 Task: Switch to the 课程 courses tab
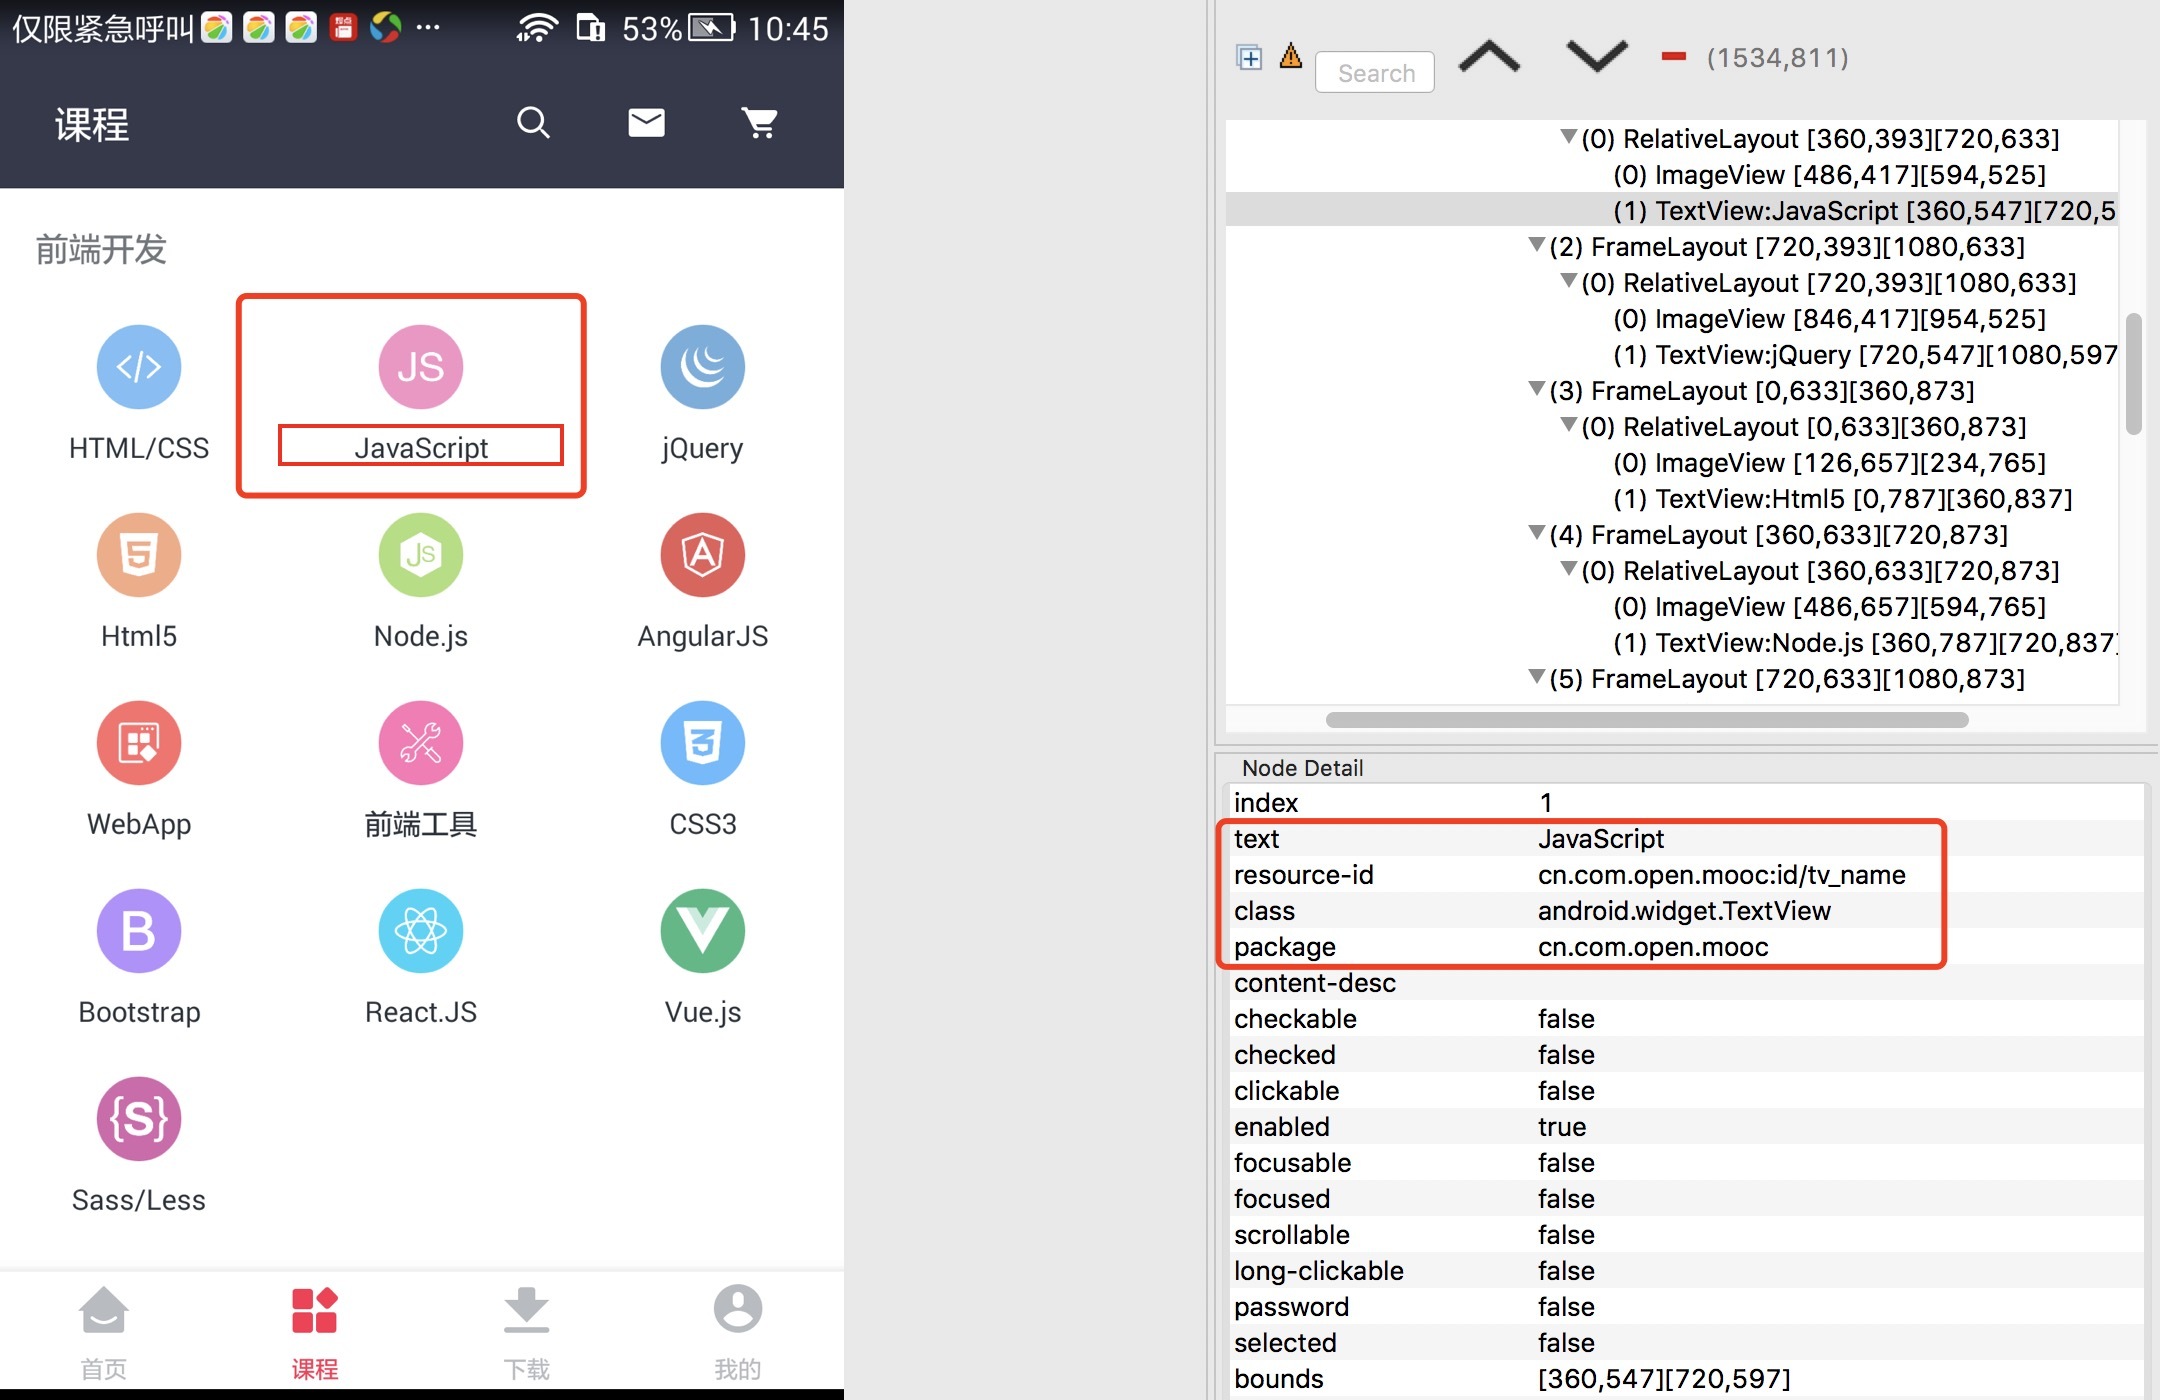tap(315, 1332)
